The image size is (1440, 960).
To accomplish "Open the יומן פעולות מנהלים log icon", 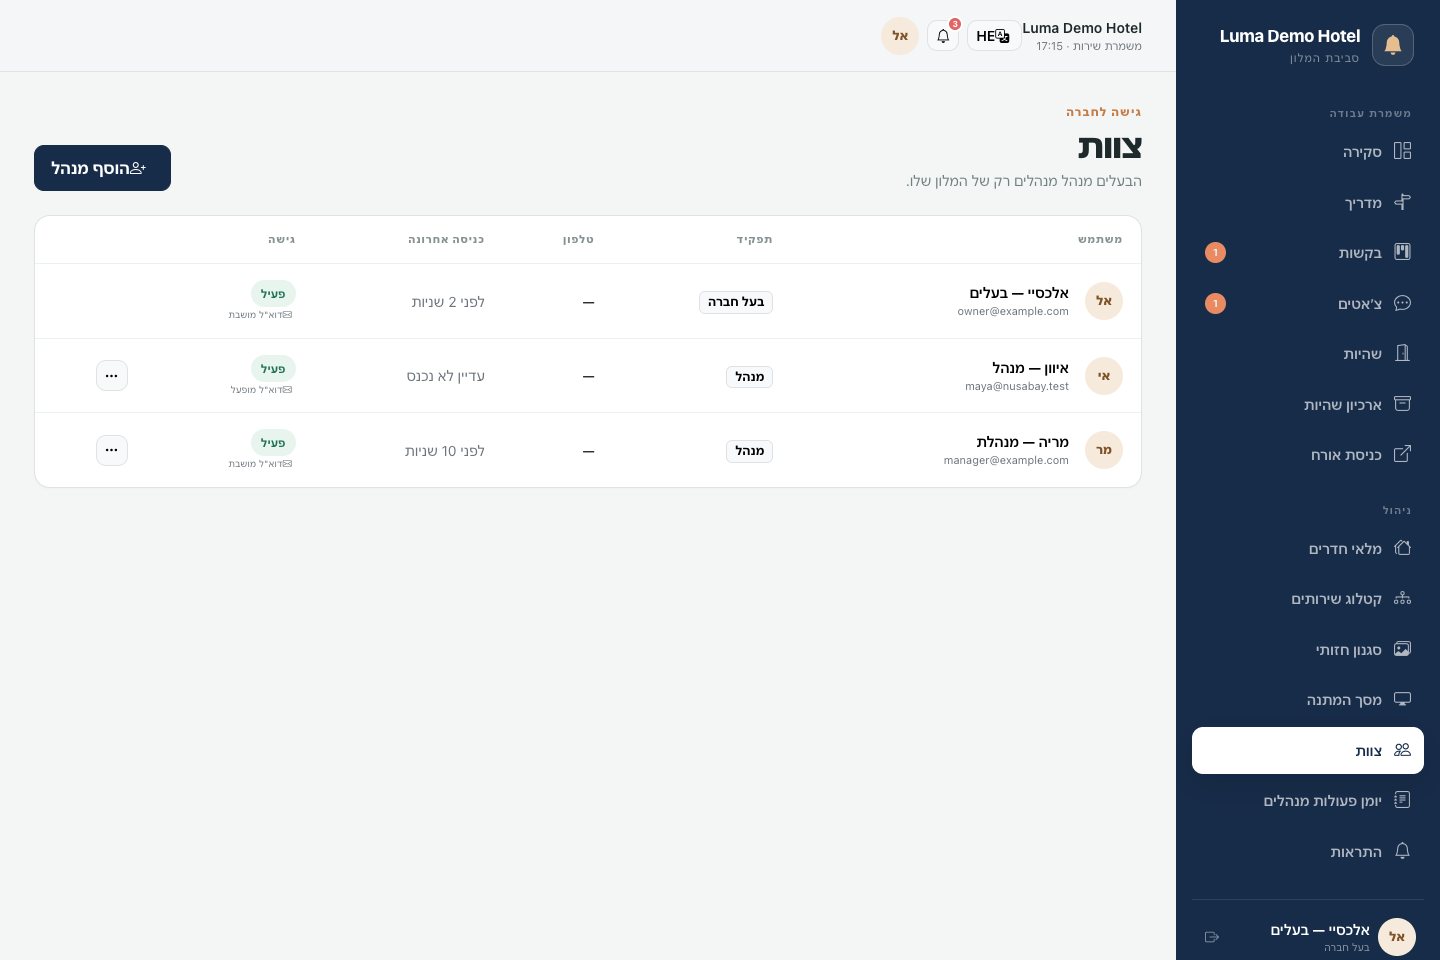I will pyautogui.click(x=1402, y=800).
